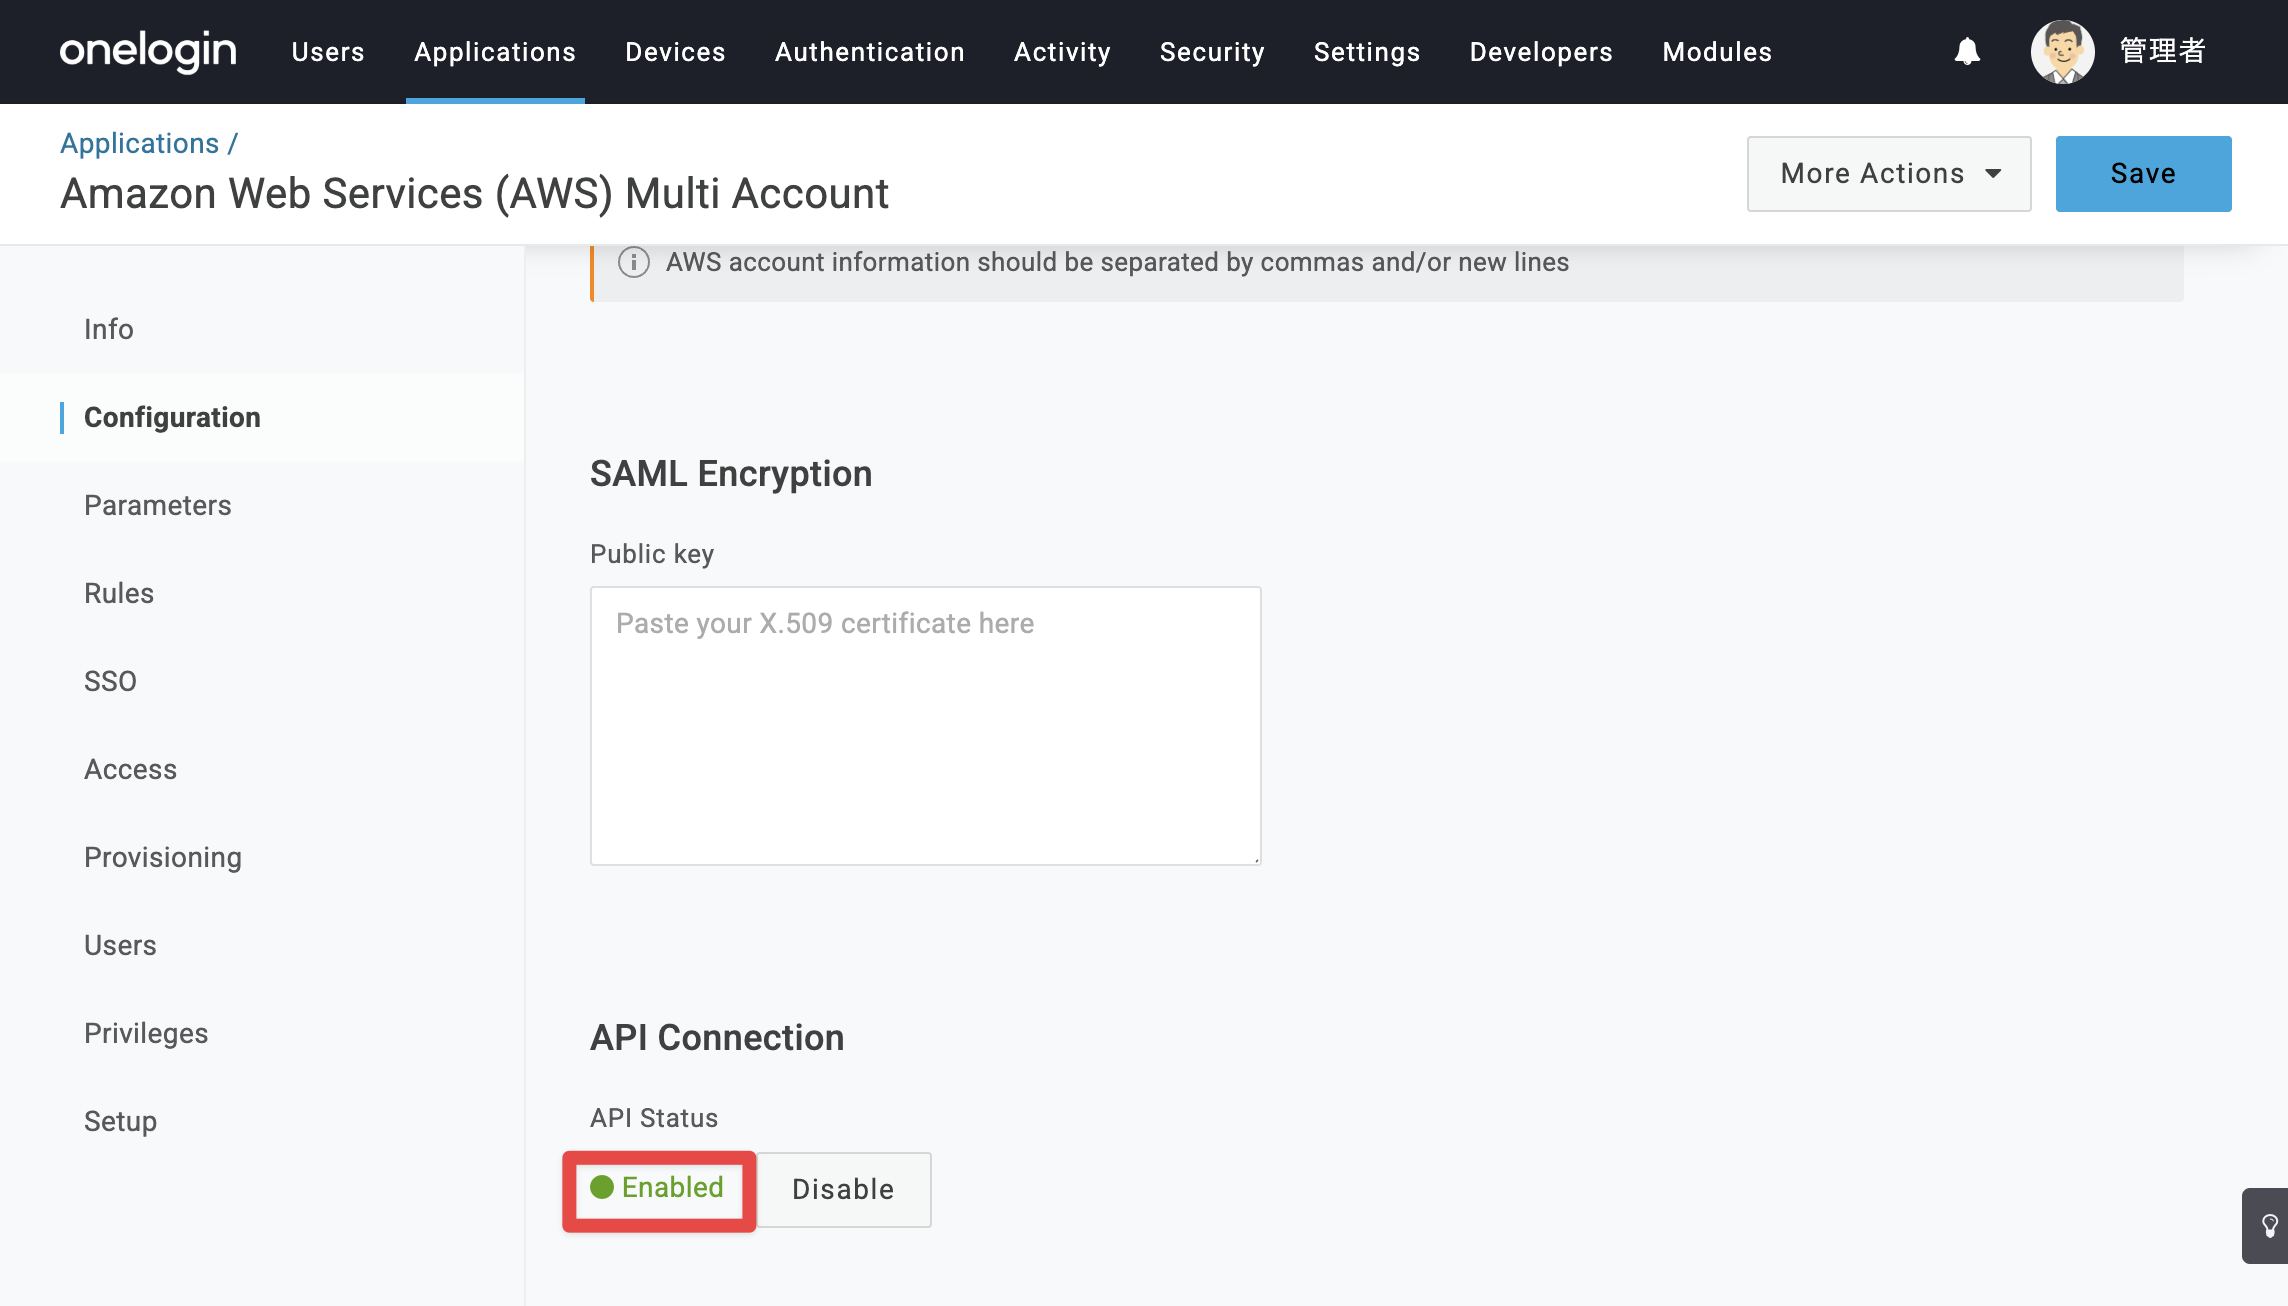Screen dimensions: 2288x1306
Task: Click the AWS account information notice text
Action: [x=1117, y=262]
